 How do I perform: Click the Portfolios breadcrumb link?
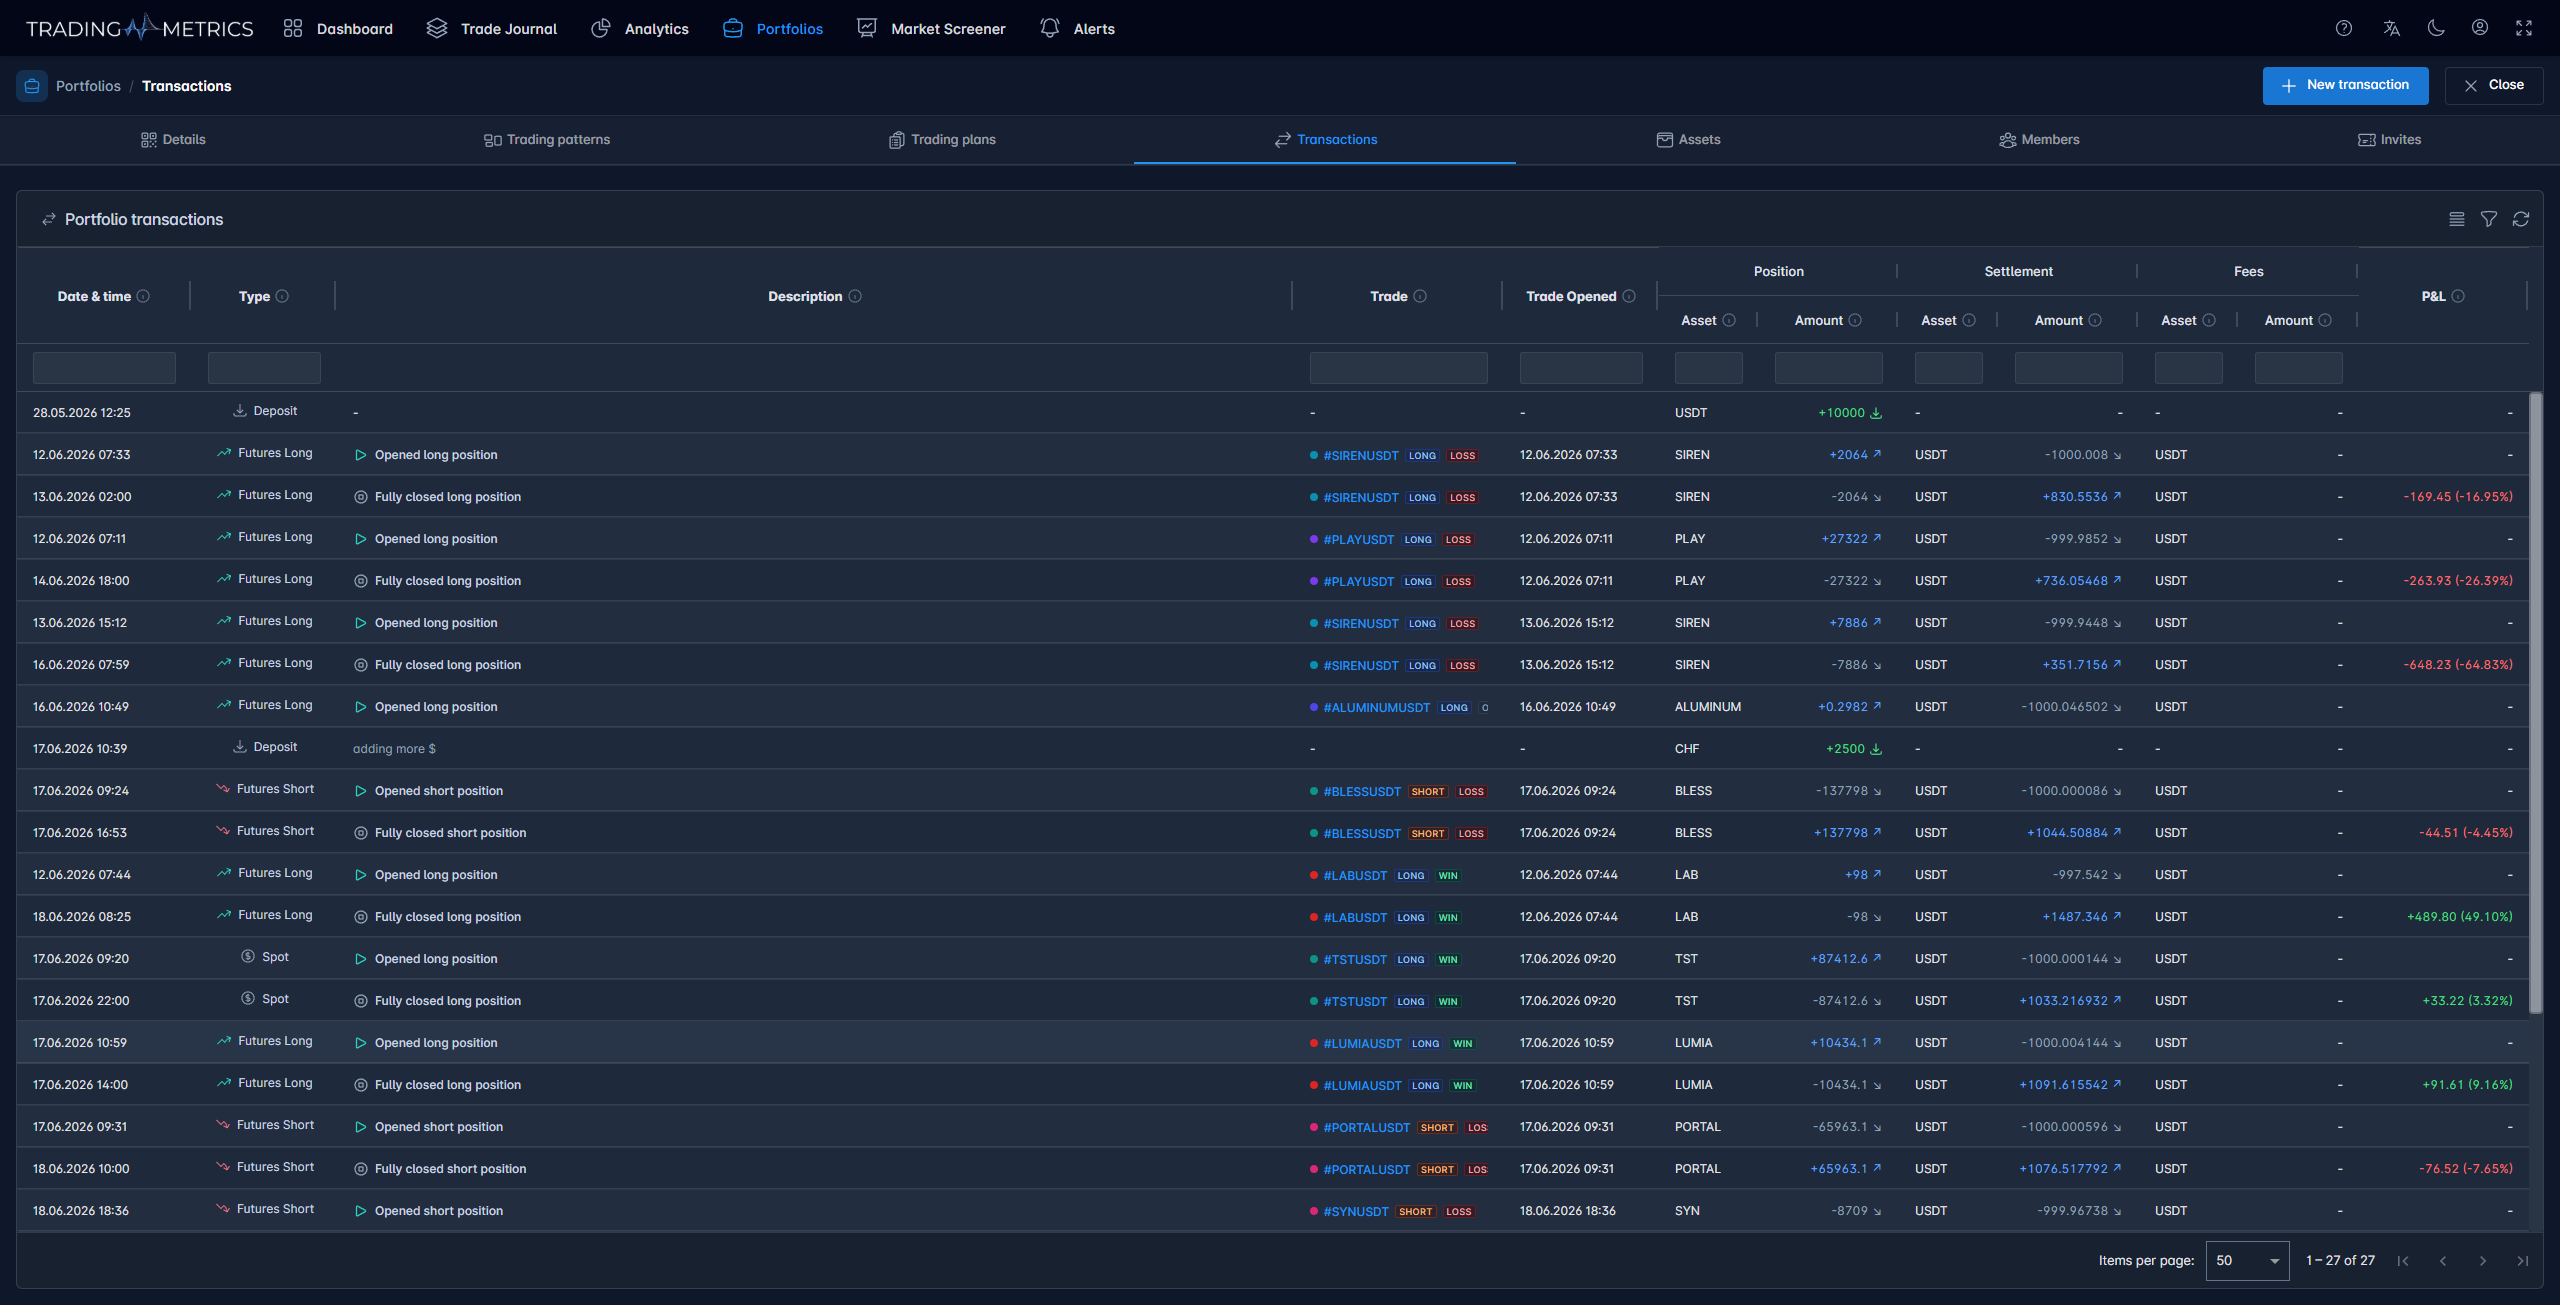[x=88, y=86]
